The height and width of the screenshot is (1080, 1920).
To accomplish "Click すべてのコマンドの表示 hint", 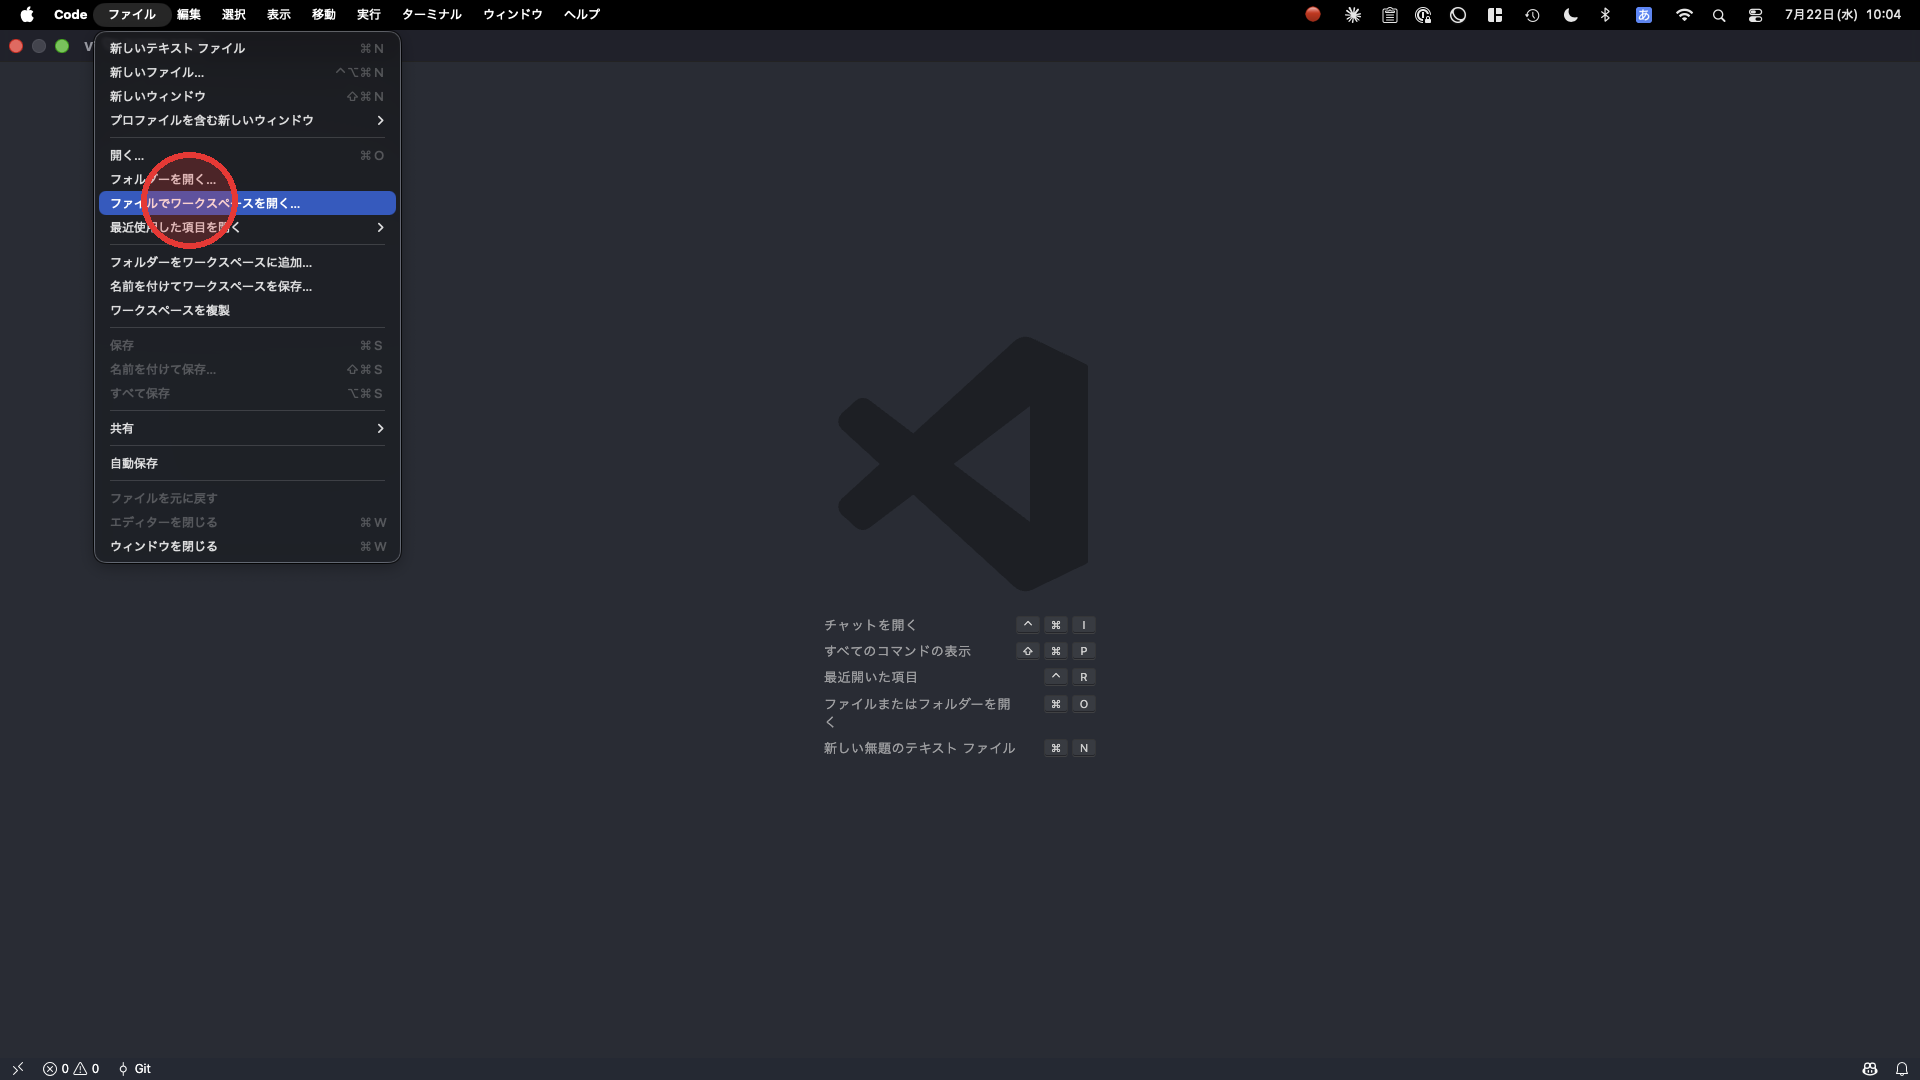I will 897,651.
